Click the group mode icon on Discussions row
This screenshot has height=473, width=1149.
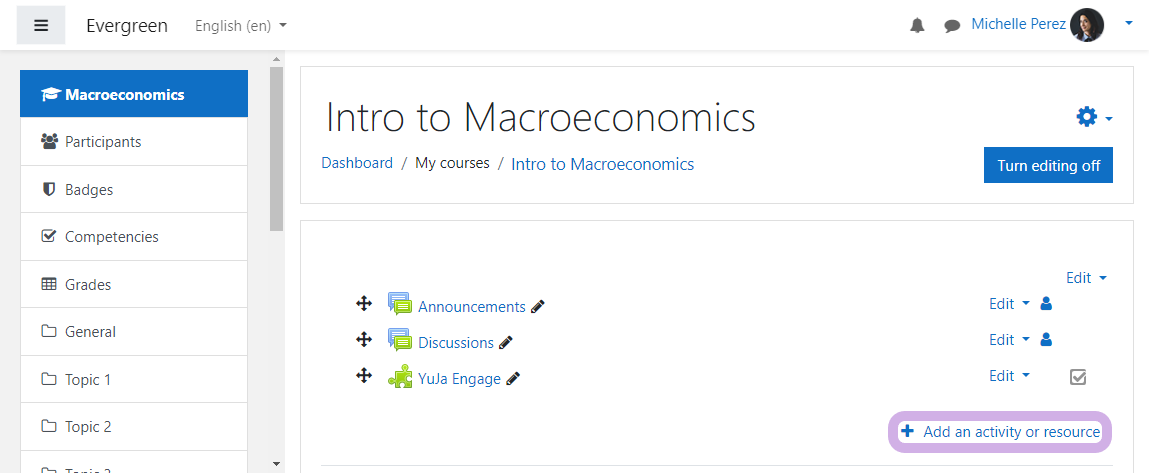point(1046,340)
